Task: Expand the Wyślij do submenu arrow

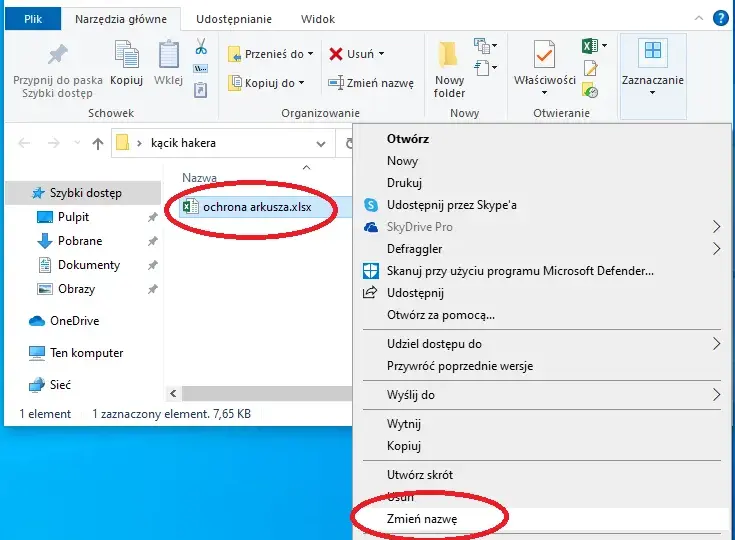Action: [x=716, y=395]
